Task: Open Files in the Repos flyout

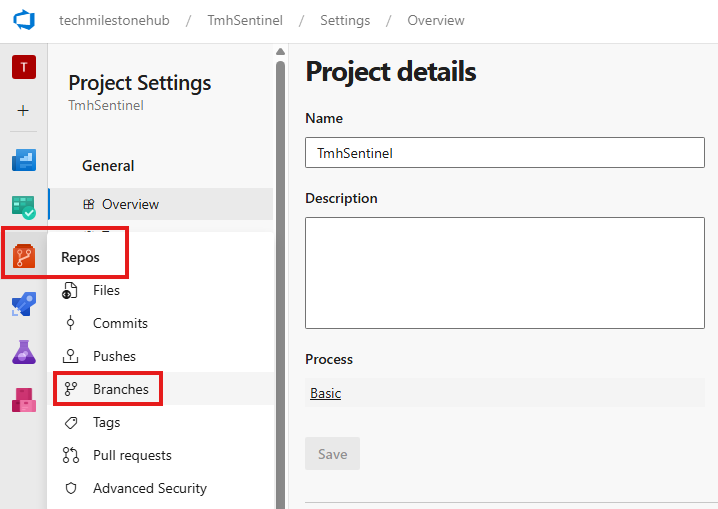Action: point(161,291)
